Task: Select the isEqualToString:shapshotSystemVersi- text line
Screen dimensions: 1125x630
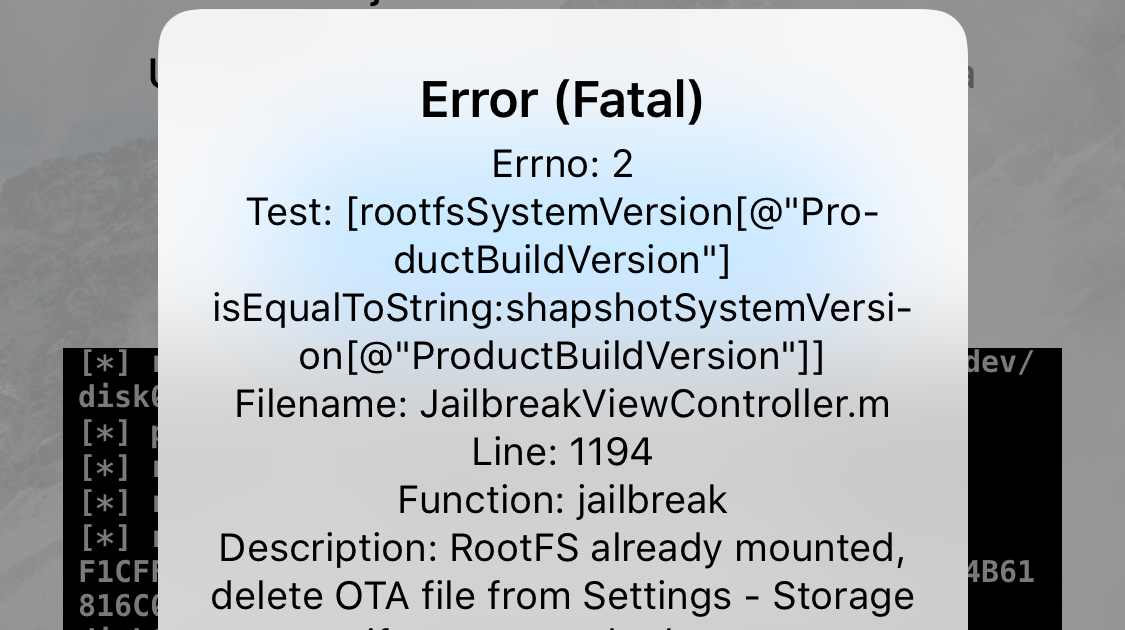Action: point(562,308)
